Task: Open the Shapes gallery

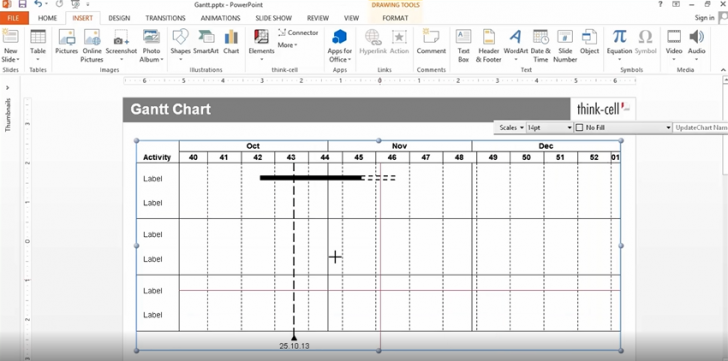Action: click(181, 45)
